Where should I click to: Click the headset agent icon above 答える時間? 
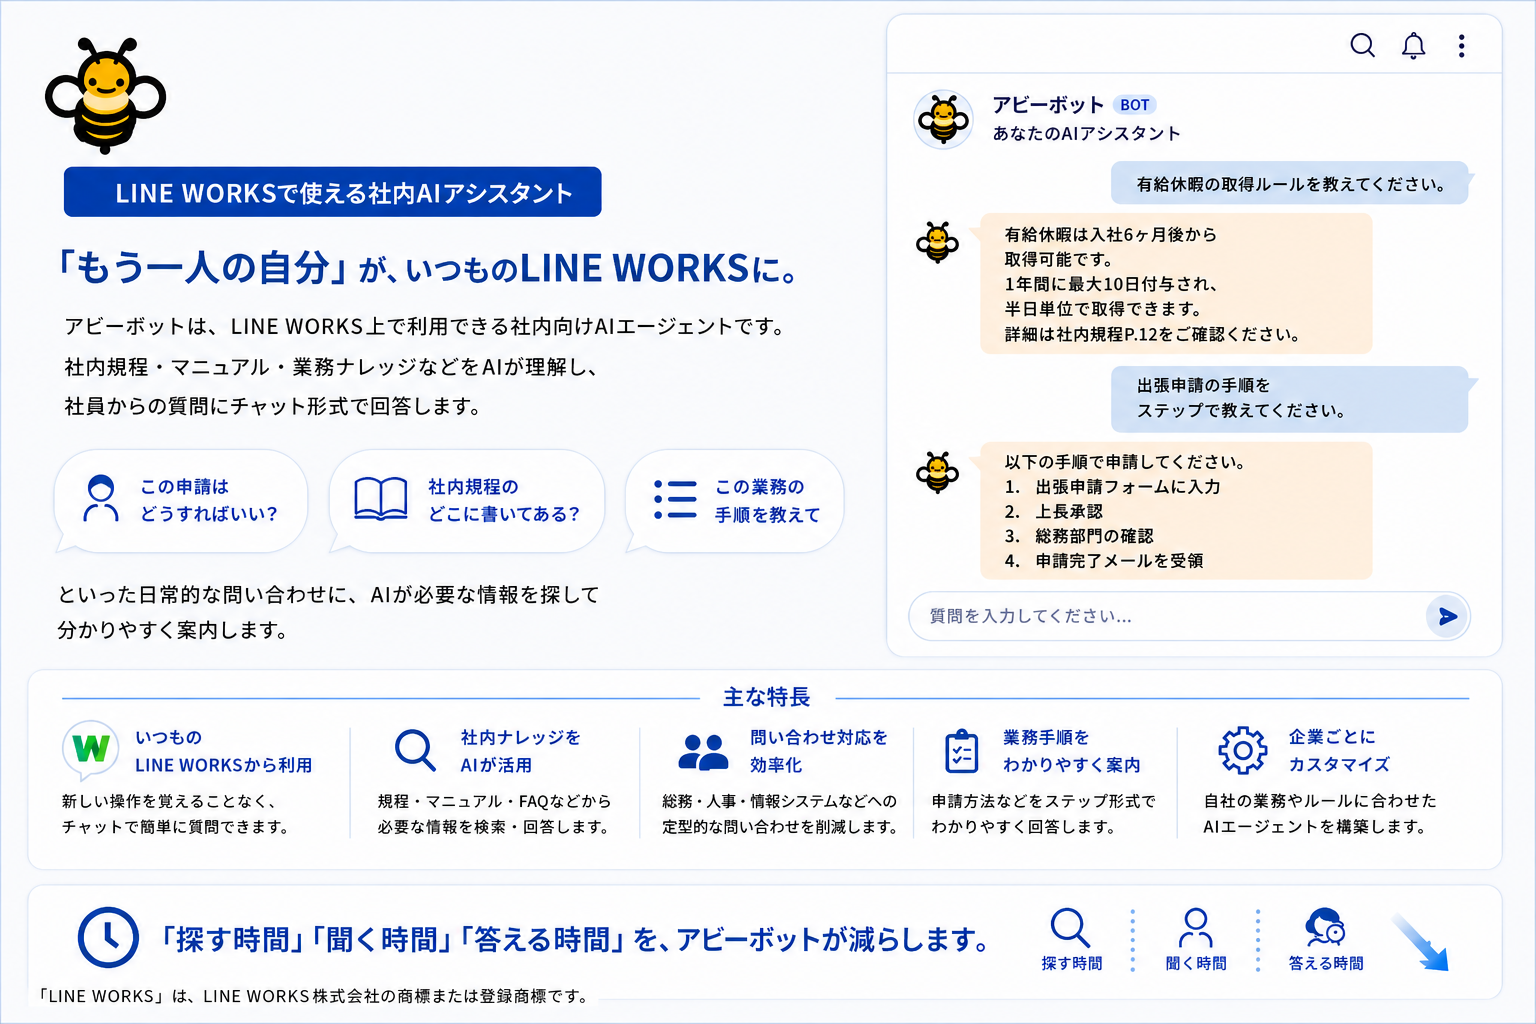(x=1326, y=927)
